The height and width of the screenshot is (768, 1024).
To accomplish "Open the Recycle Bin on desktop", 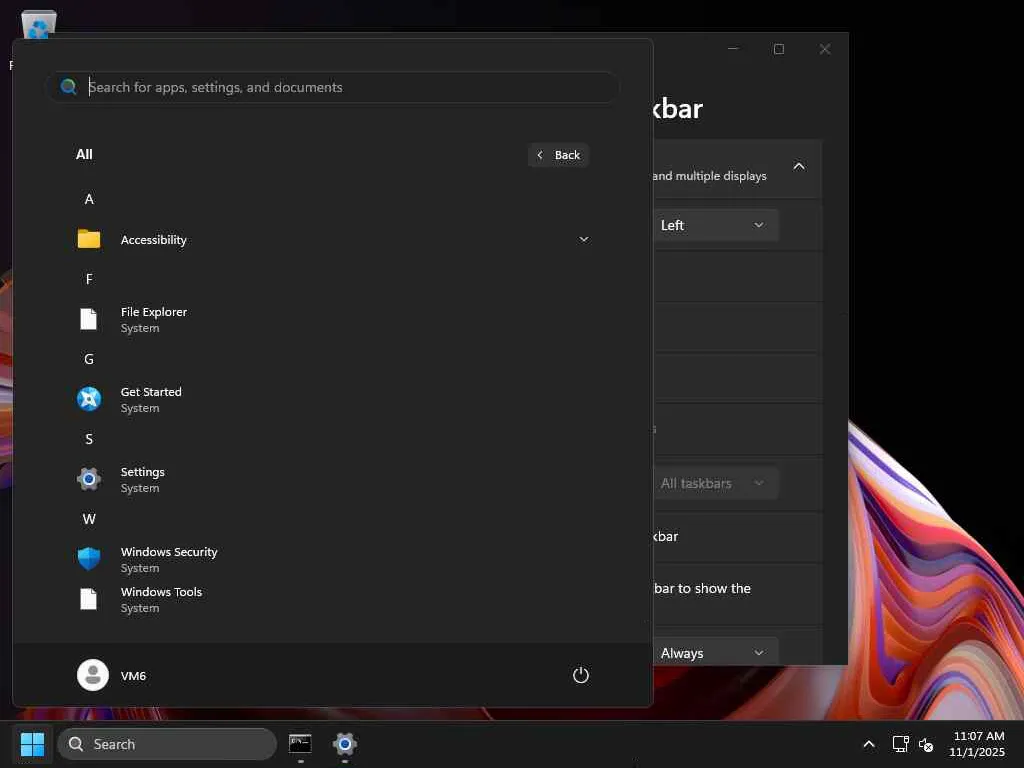I will click(39, 25).
